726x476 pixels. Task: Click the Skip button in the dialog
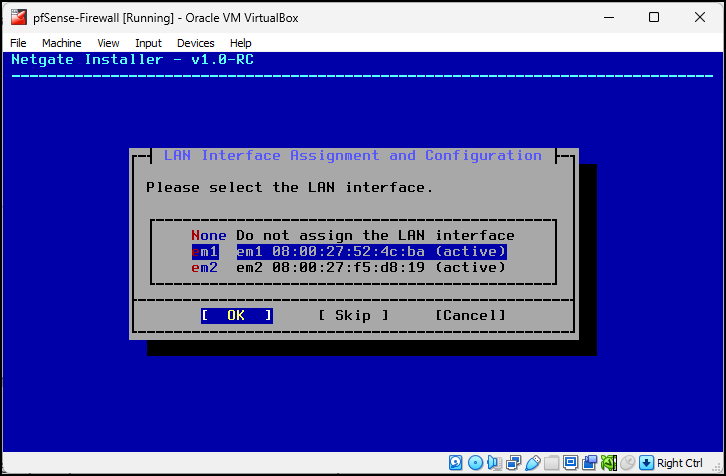point(353,316)
